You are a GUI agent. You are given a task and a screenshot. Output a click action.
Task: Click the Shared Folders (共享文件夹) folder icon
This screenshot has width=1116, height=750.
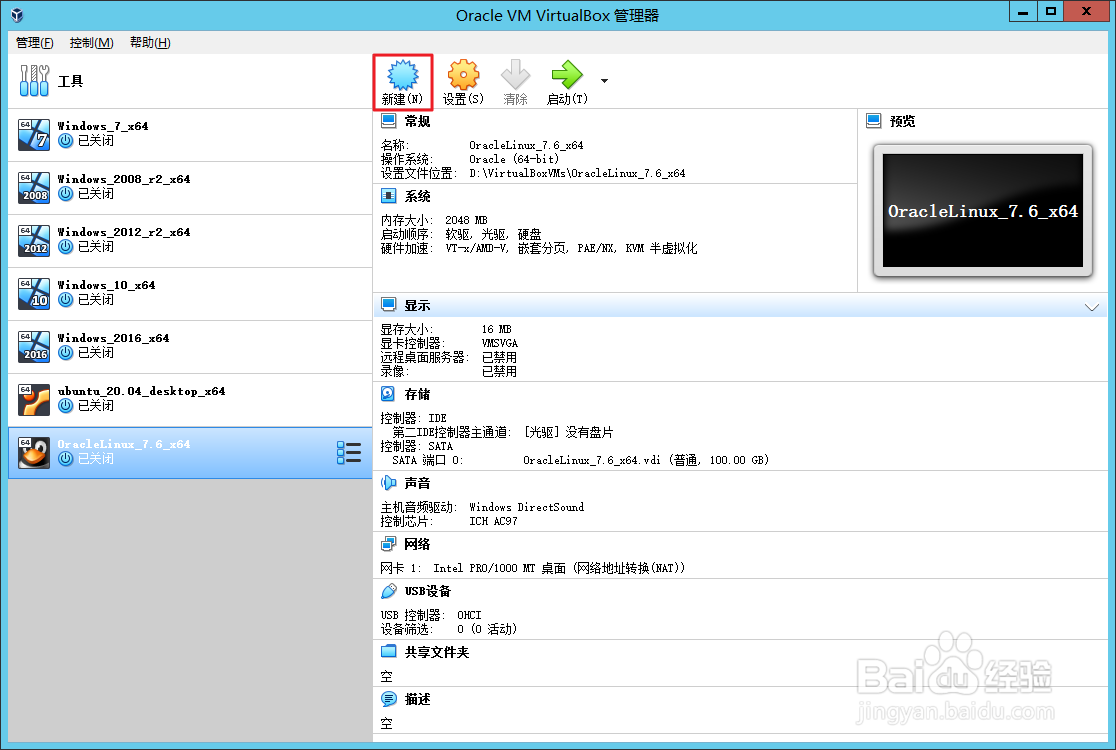coord(389,652)
